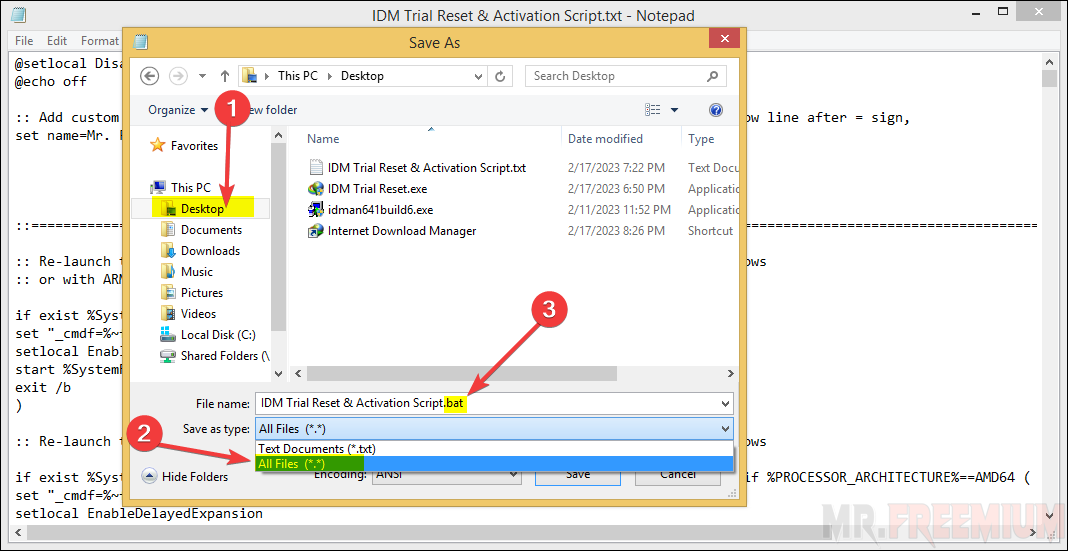Open Notepad Edit menu
The image size is (1068, 551).
point(57,41)
